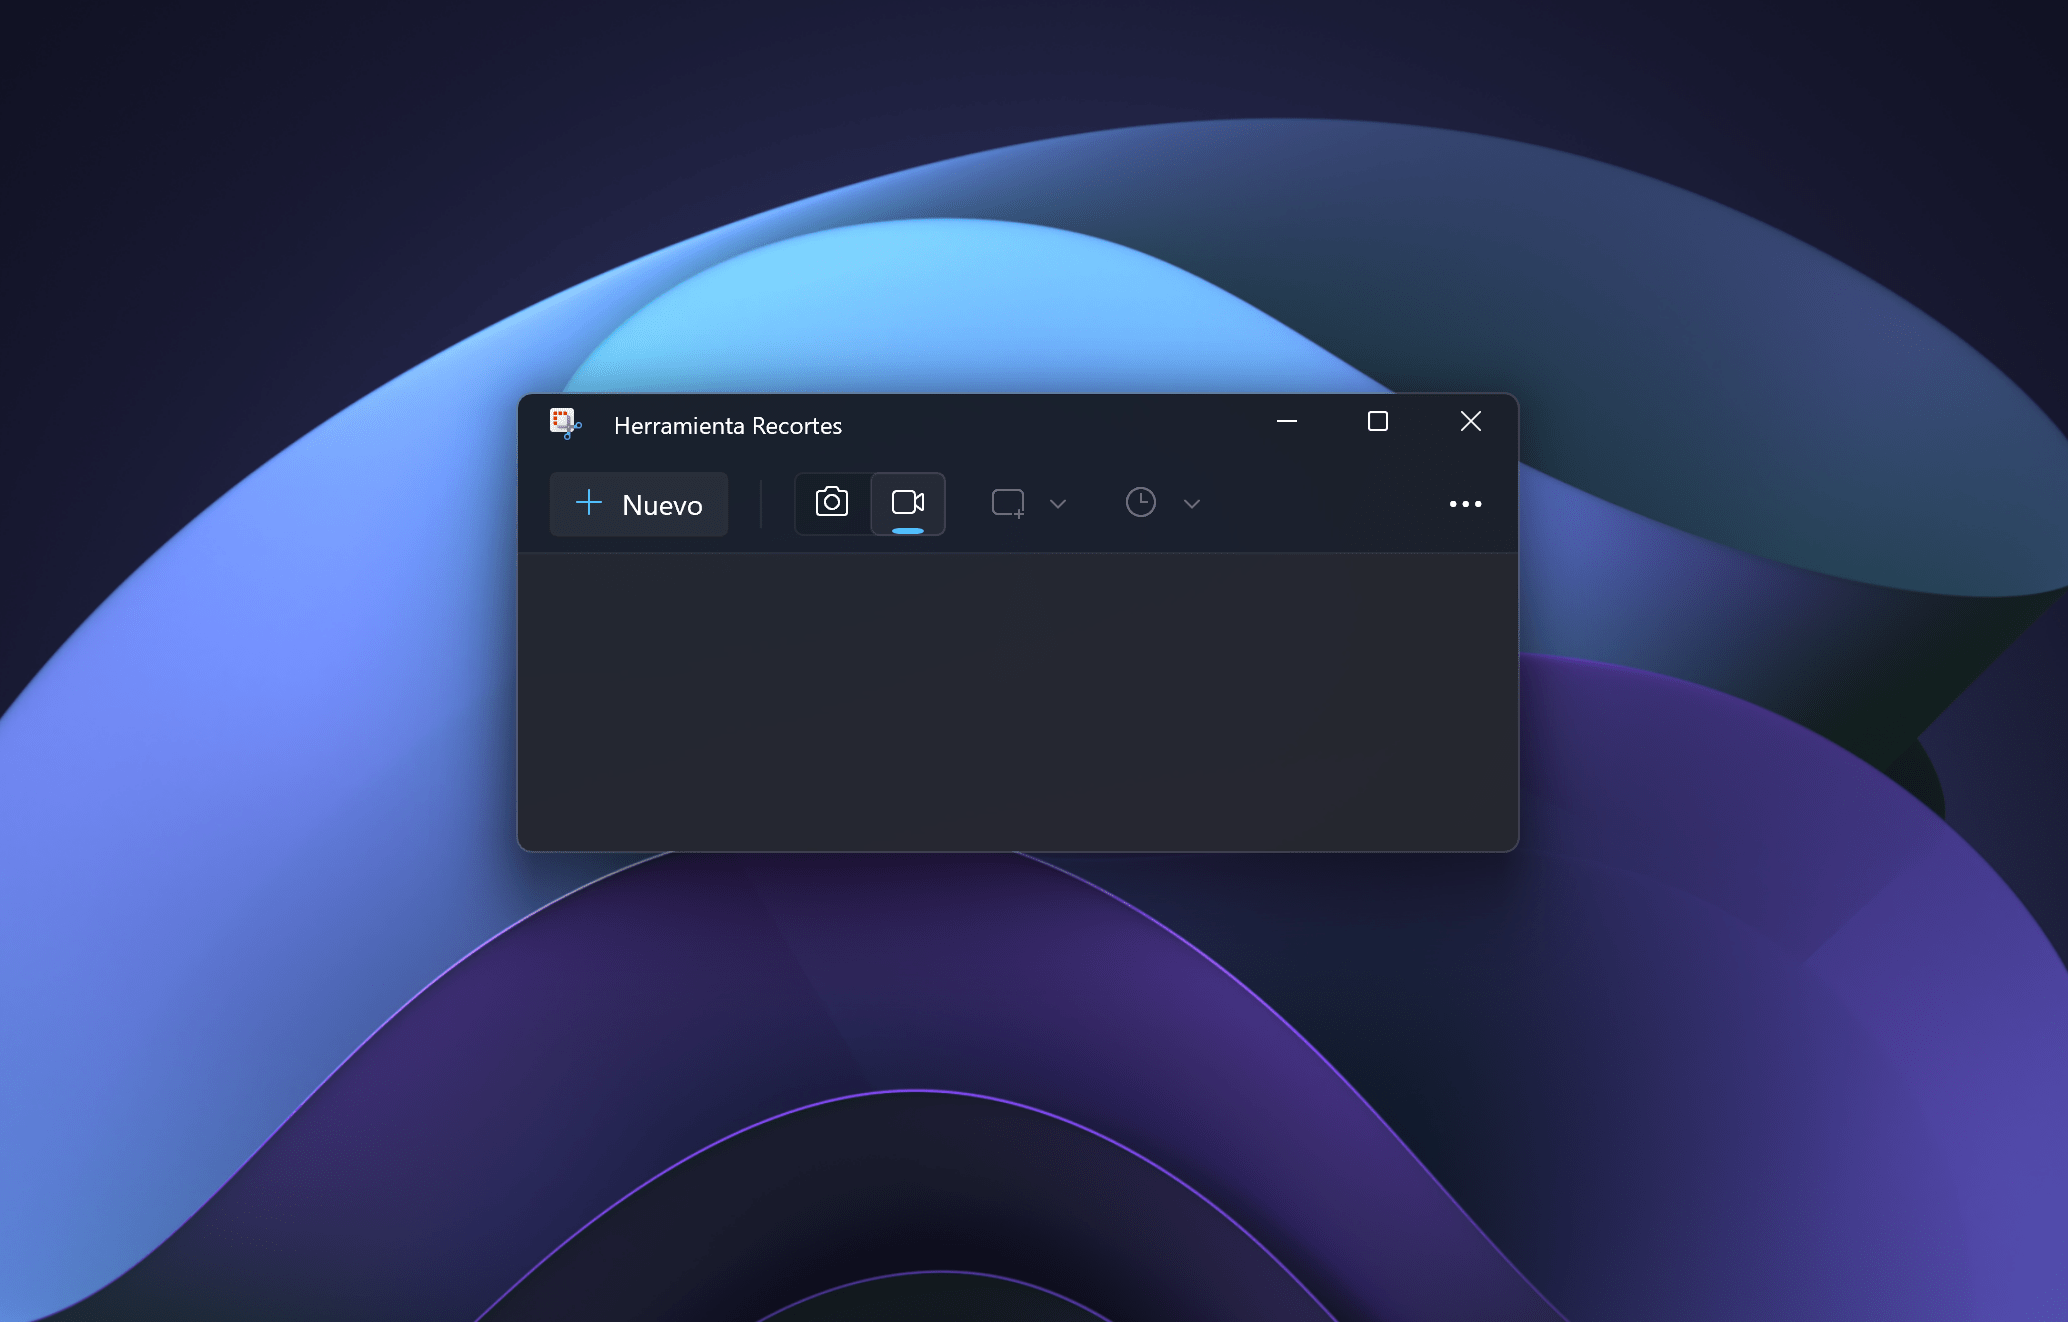The width and height of the screenshot is (2068, 1322).
Task: Click the Snipping Tool scissors app icon
Action: click(x=563, y=424)
